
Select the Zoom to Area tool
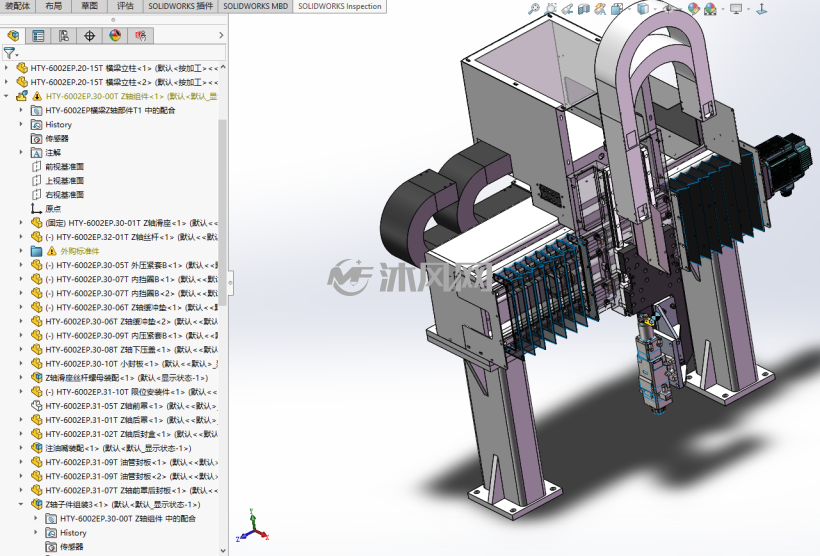click(x=551, y=9)
